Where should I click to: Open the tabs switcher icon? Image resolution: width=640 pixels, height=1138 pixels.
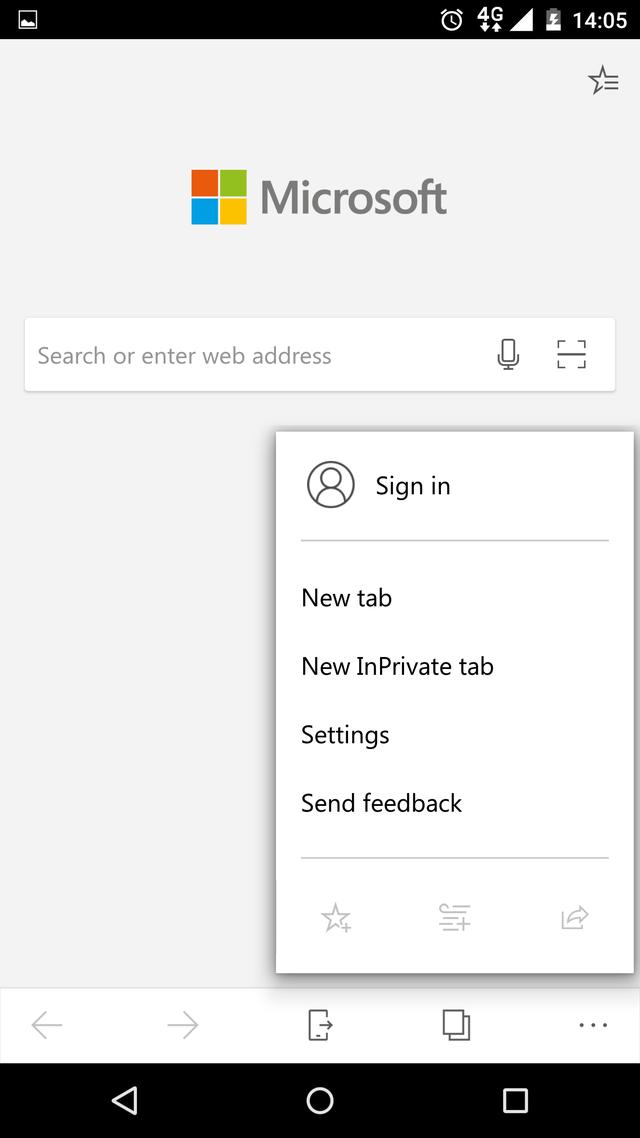(456, 1025)
